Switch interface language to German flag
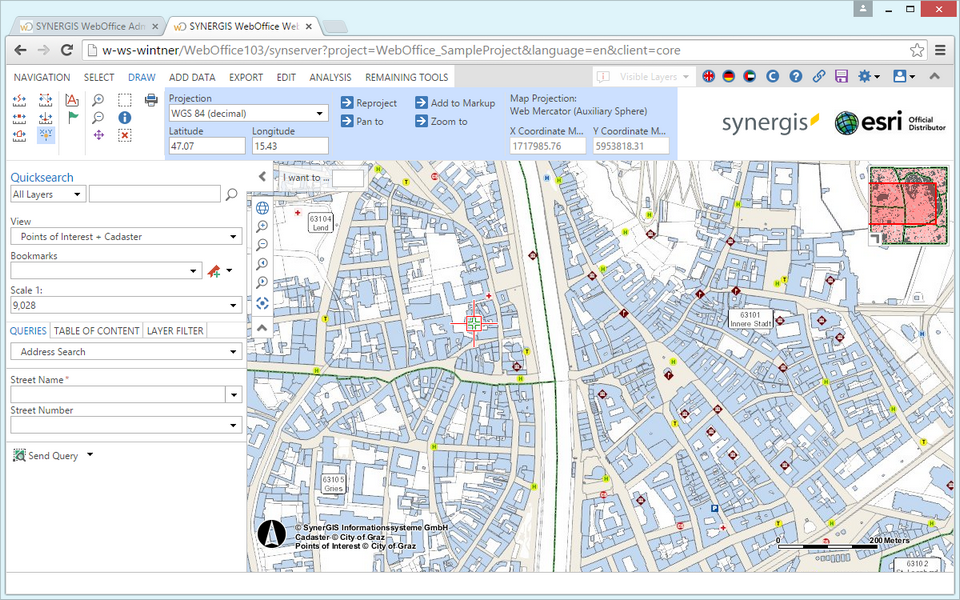The image size is (960, 600). tap(729, 75)
